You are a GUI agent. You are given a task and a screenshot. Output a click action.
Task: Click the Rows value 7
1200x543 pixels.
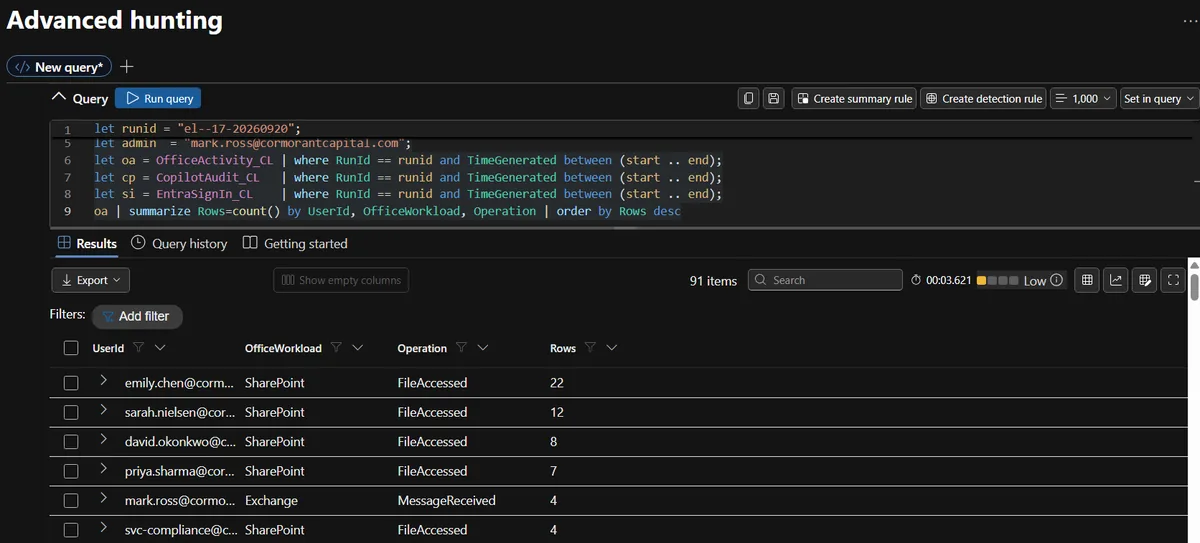pyautogui.click(x=554, y=471)
